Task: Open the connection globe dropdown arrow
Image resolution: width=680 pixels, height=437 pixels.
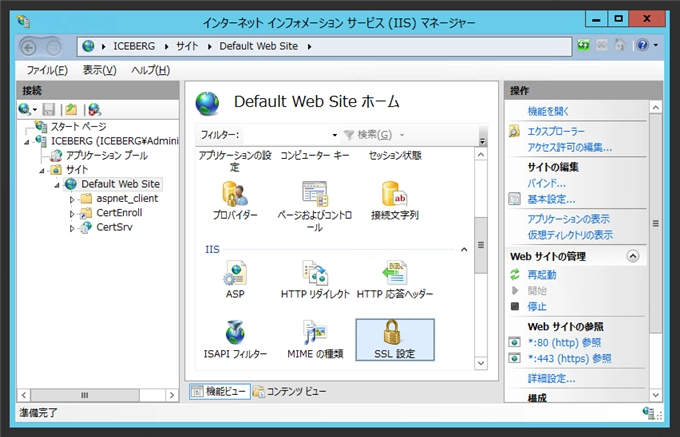Action: click(x=34, y=110)
